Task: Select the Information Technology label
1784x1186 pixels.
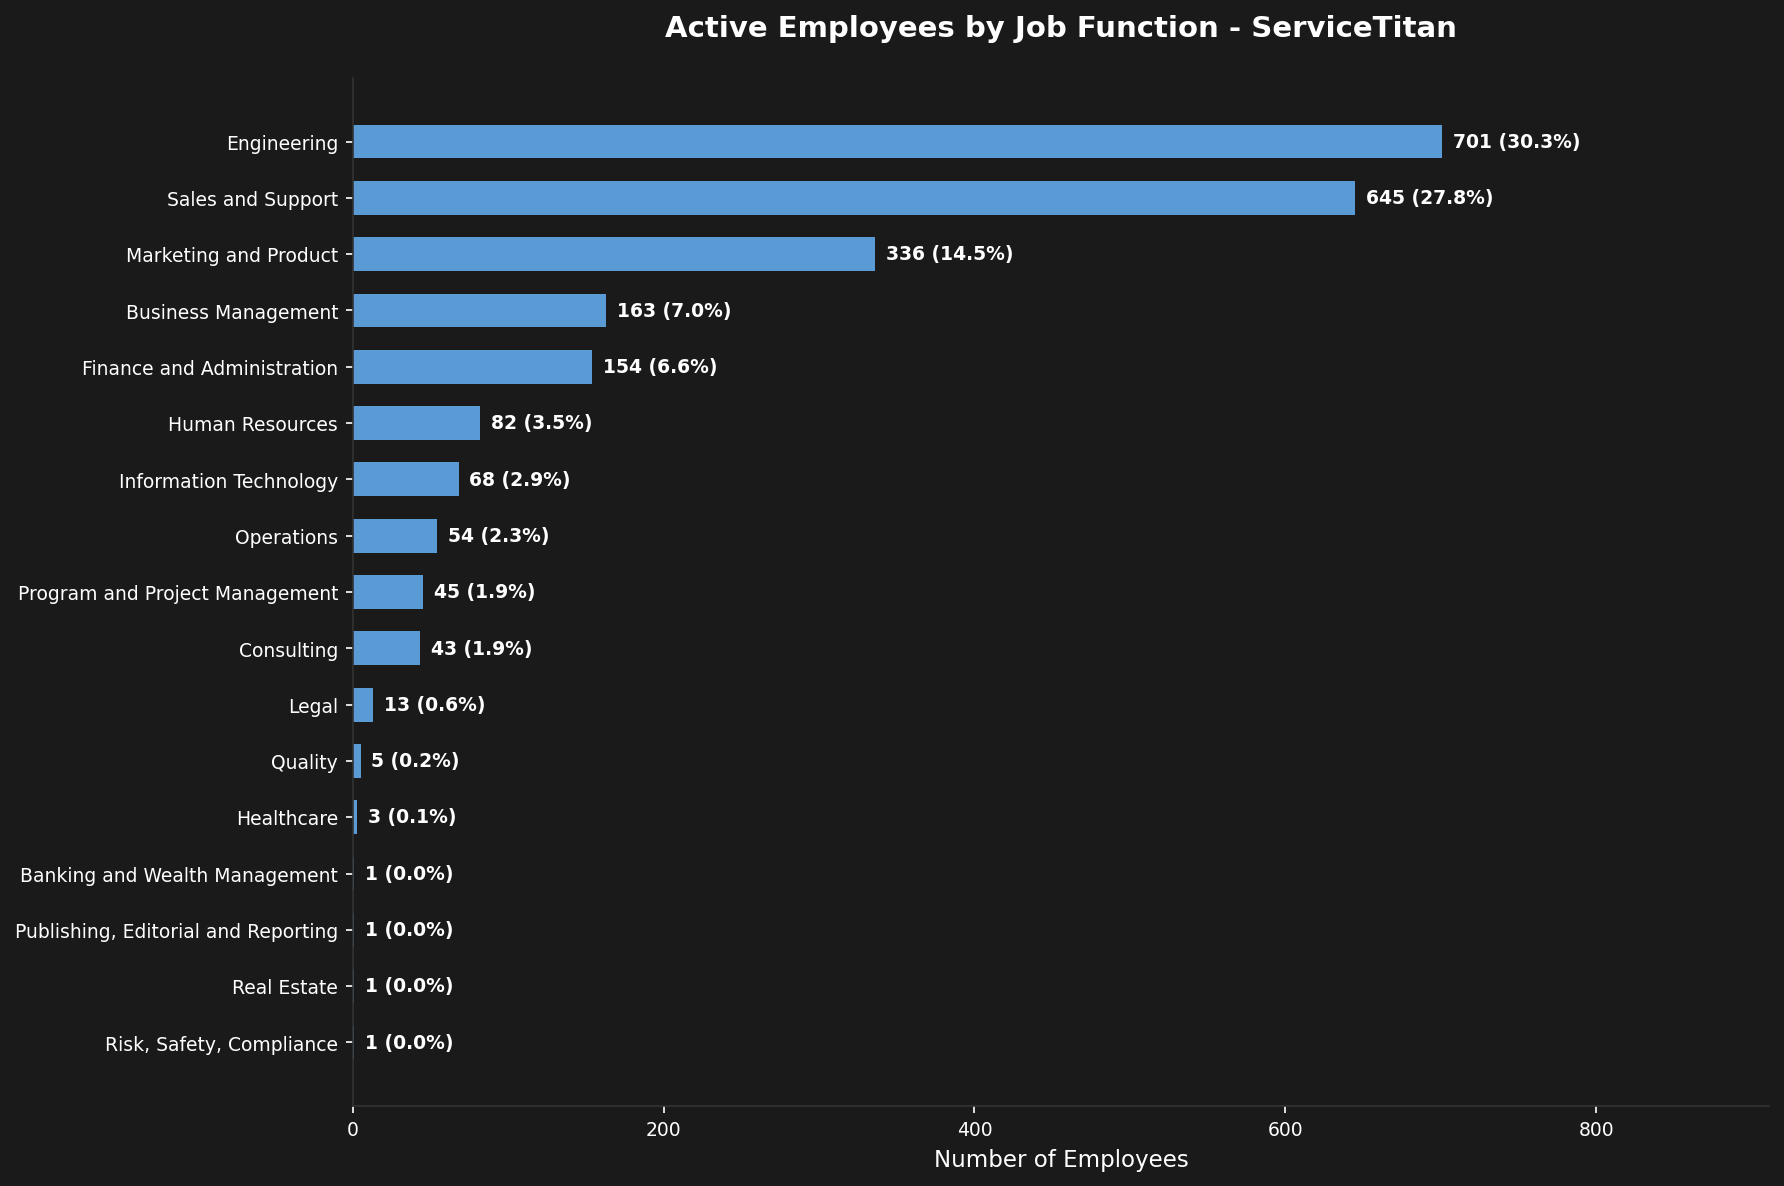Action: (x=228, y=481)
